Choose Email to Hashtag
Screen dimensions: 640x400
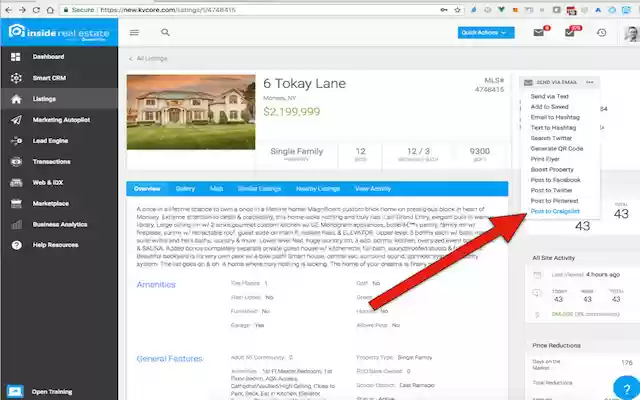[555, 117]
